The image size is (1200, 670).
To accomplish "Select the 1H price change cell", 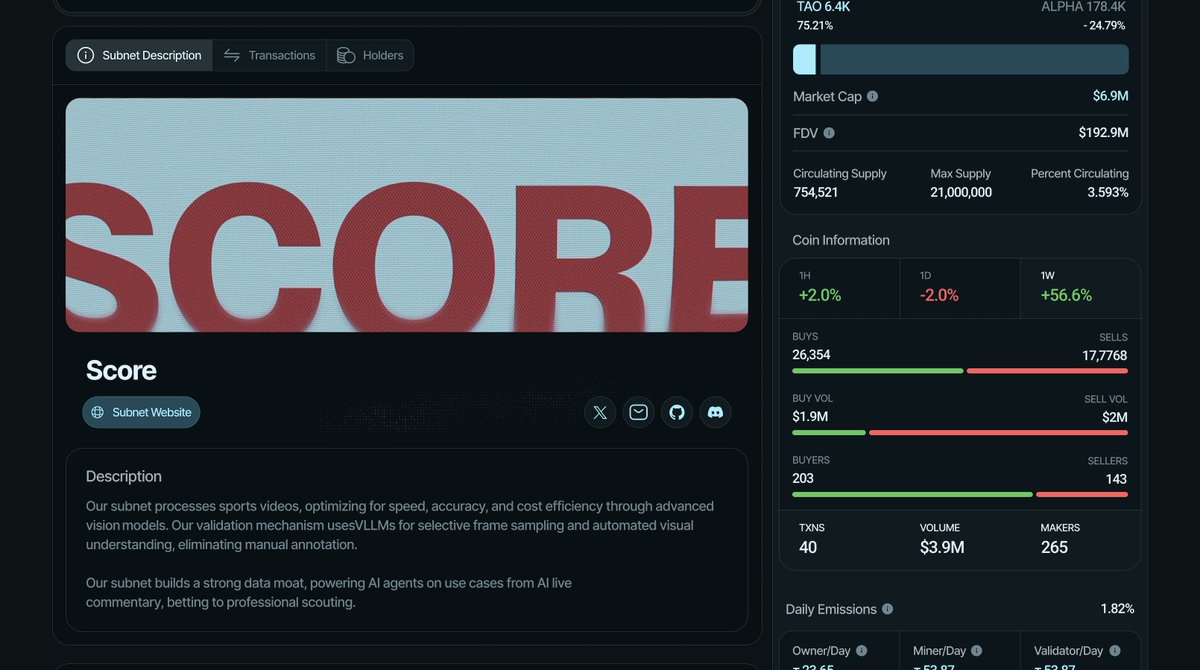I will click(840, 287).
